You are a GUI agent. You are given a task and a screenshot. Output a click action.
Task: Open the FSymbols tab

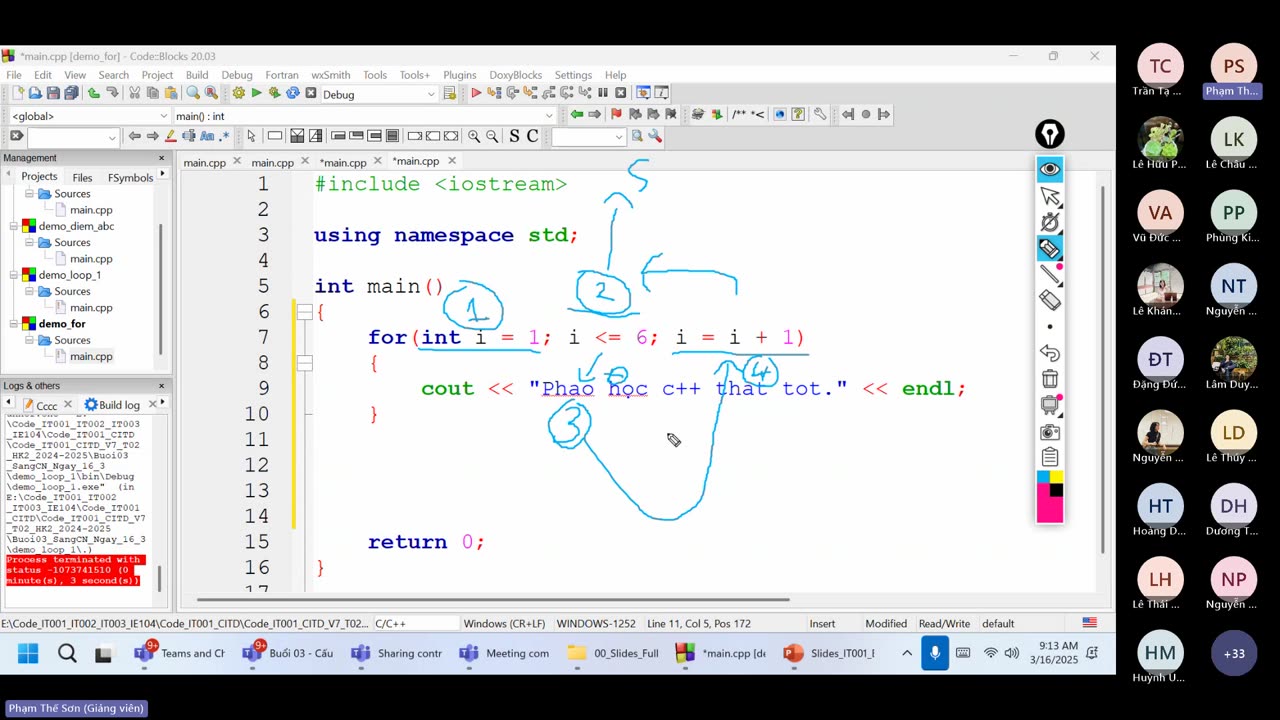[130, 177]
